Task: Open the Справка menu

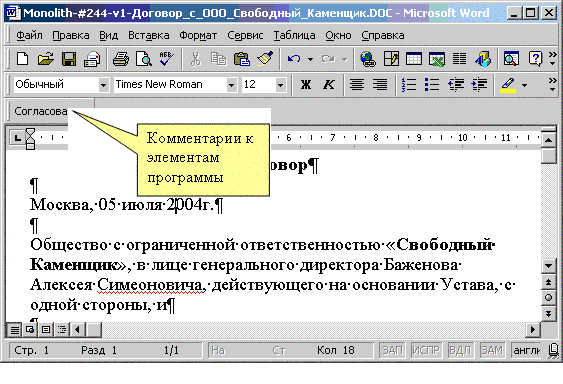Action: [x=383, y=35]
